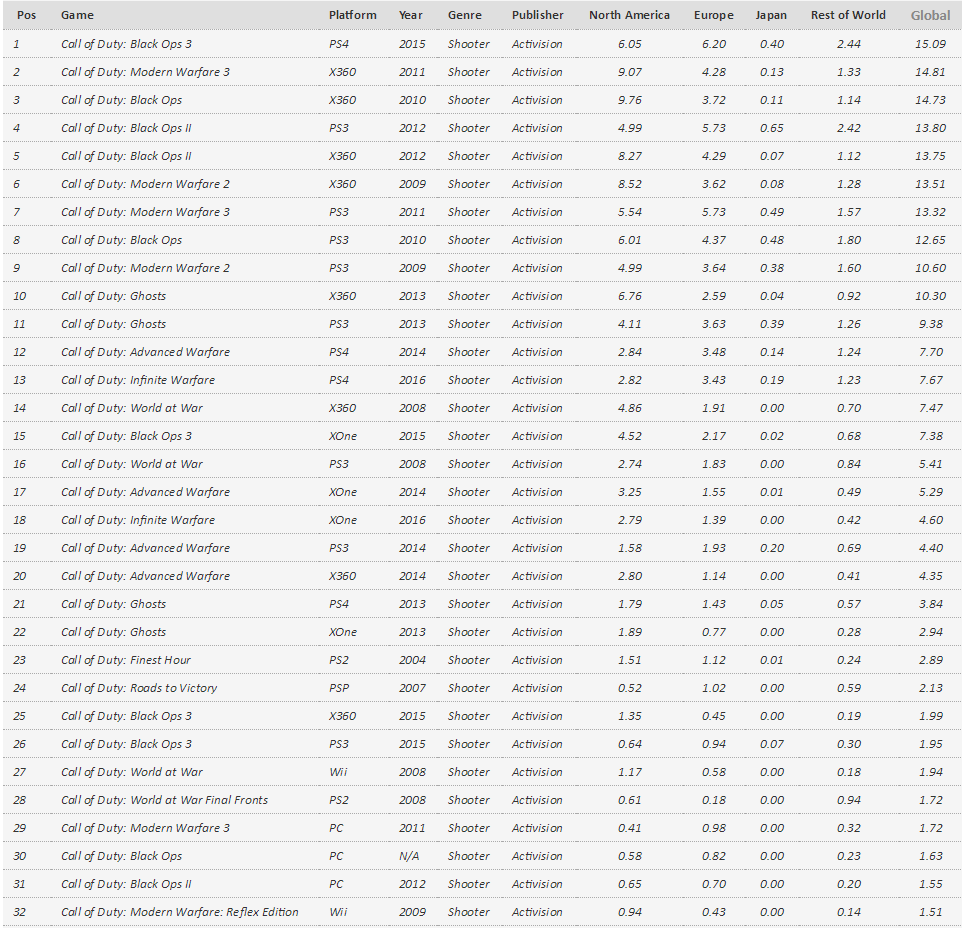Click the N/A year cell
This screenshot has width=962, height=928.
coord(409,856)
